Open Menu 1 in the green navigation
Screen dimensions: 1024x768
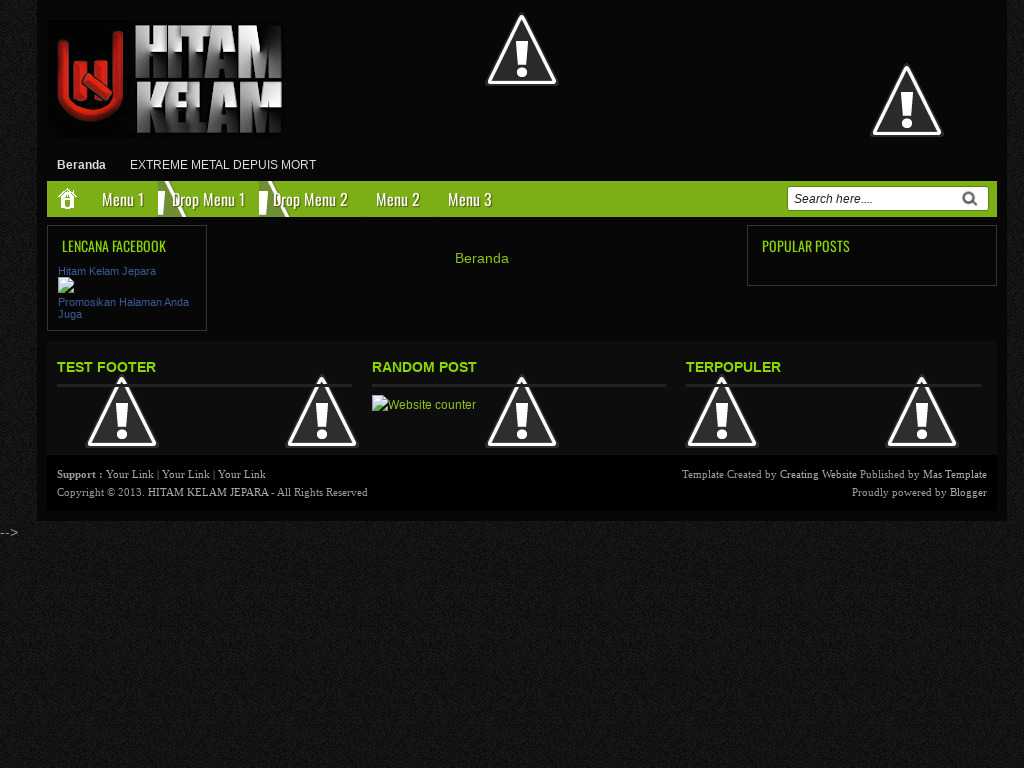(123, 200)
